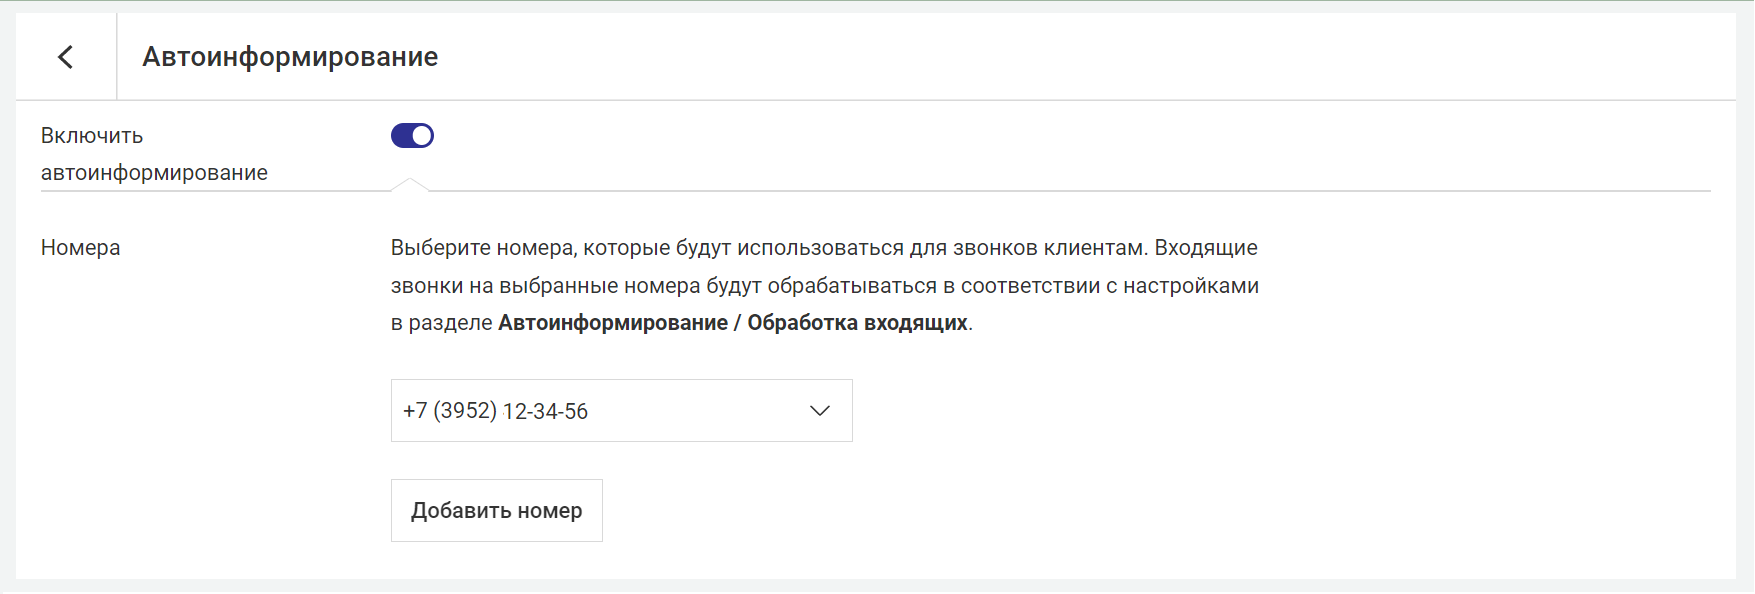The image size is (1755, 594).
Task: Click the description starting with Выберите номера
Action: tap(824, 285)
